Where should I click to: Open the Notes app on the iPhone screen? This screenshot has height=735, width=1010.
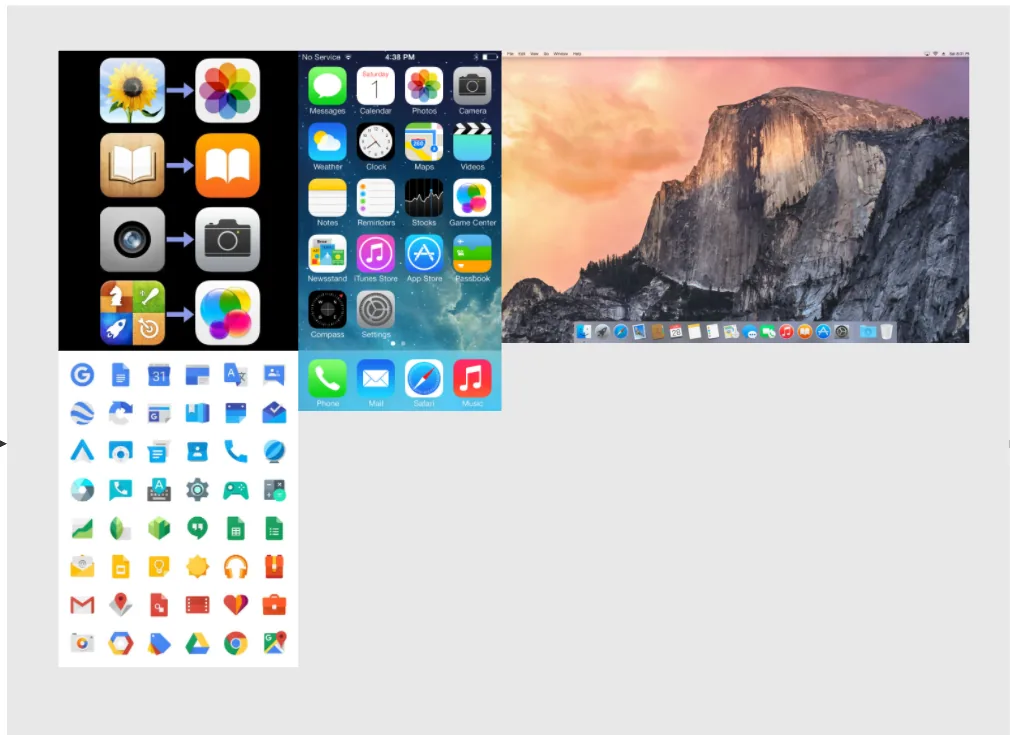pos(327,198)
